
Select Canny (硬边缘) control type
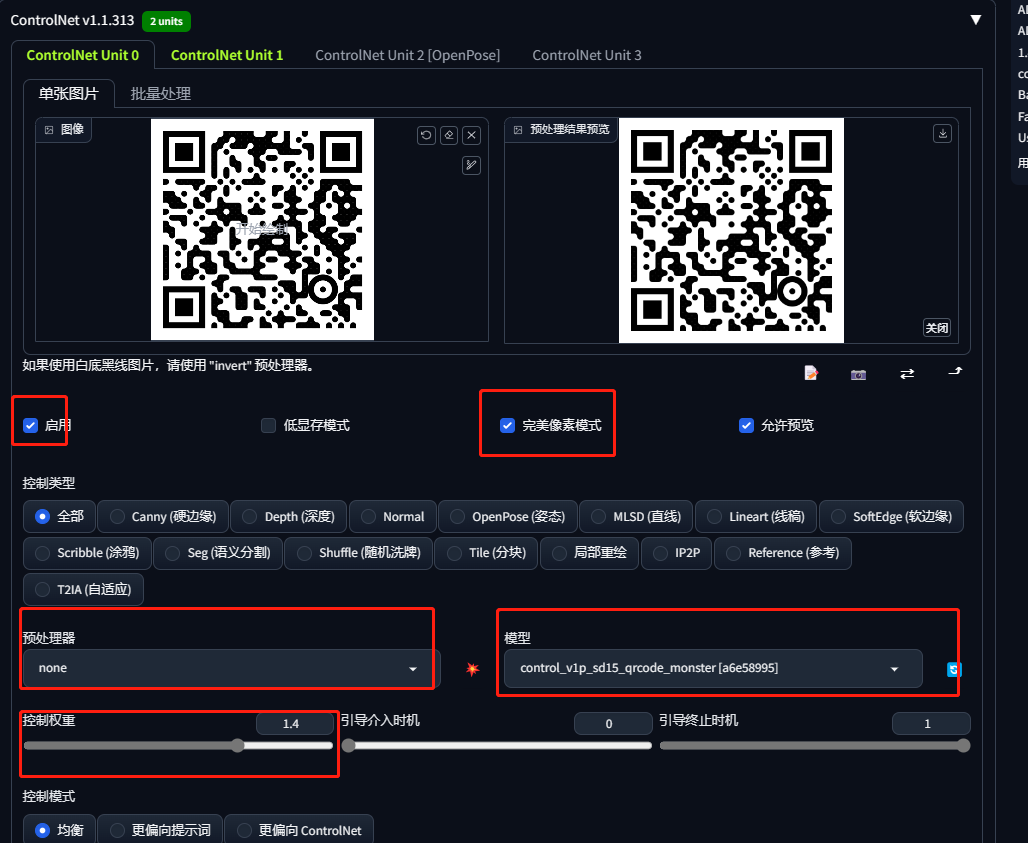tap(163, 517)
